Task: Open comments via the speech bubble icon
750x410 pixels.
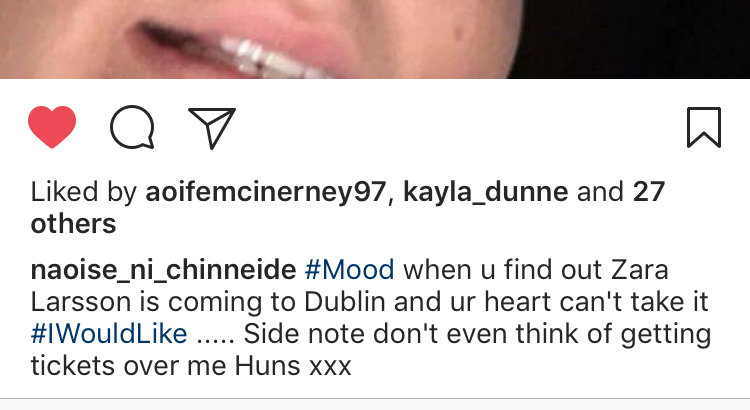Action: [132, 128]
